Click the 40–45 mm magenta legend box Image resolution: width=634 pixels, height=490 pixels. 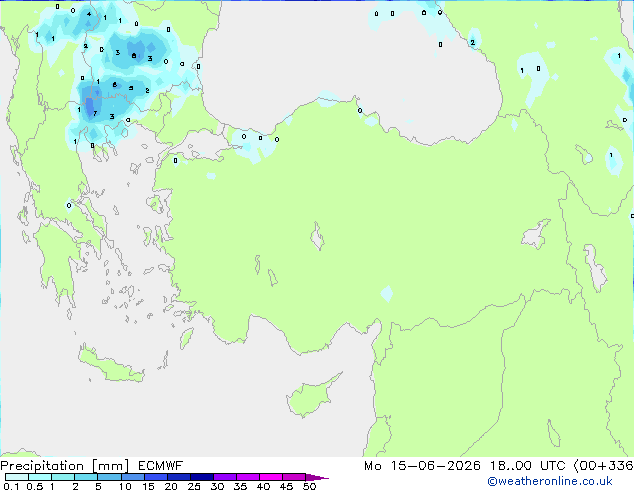pos(271,477)
